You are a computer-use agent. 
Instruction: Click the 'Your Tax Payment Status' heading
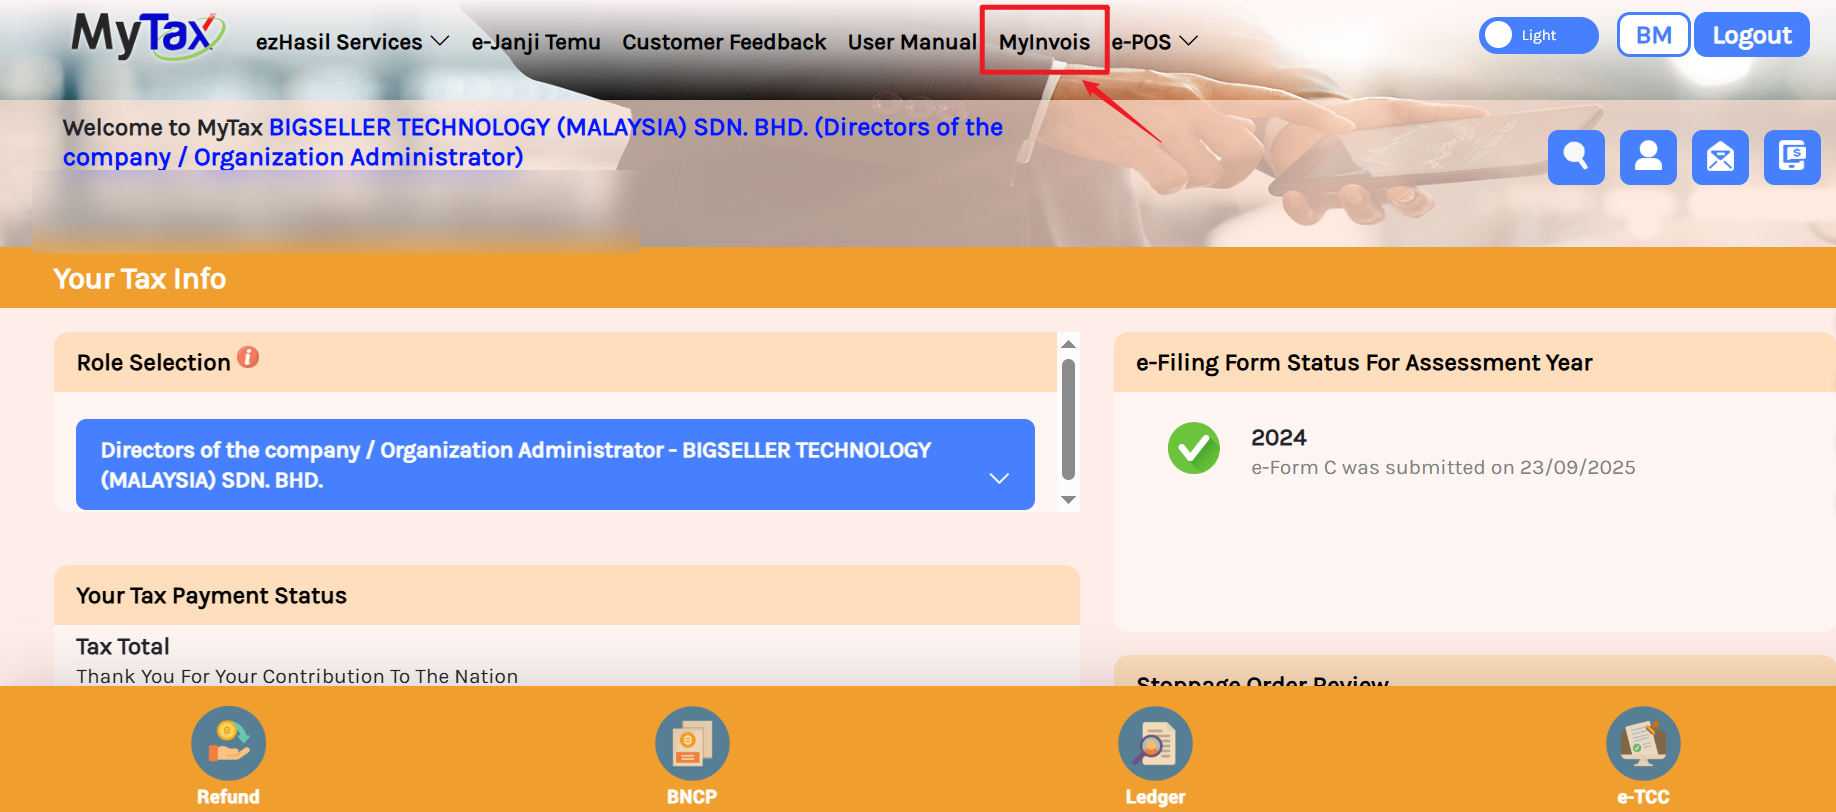click(211, 596)
